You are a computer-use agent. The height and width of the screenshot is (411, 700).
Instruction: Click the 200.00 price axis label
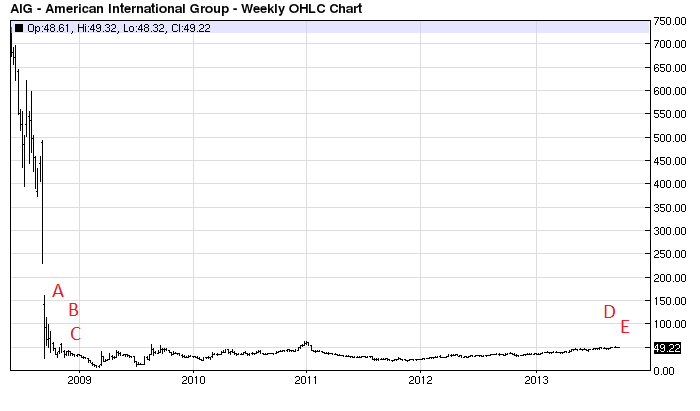670,278
